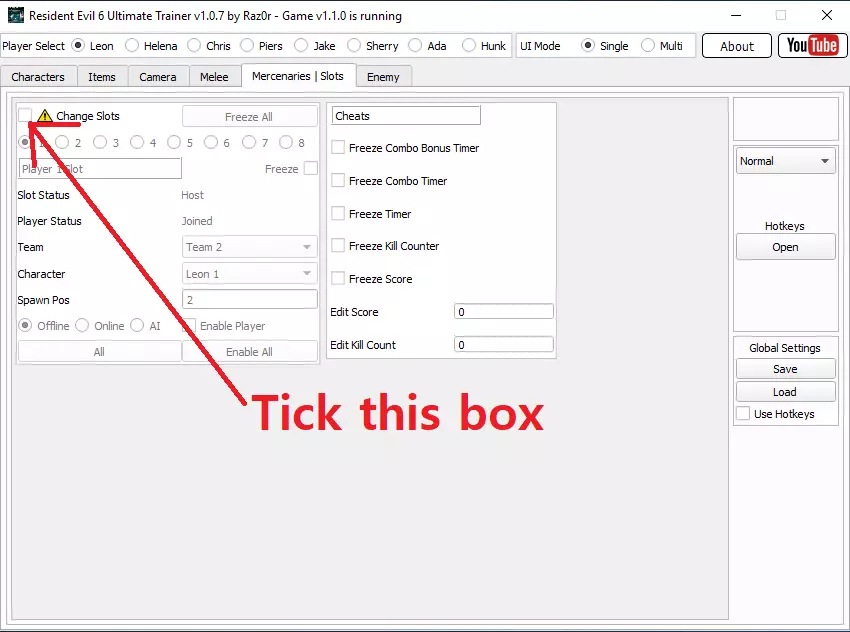Enable the Use Hotkeys checkbox

point(743,414)
